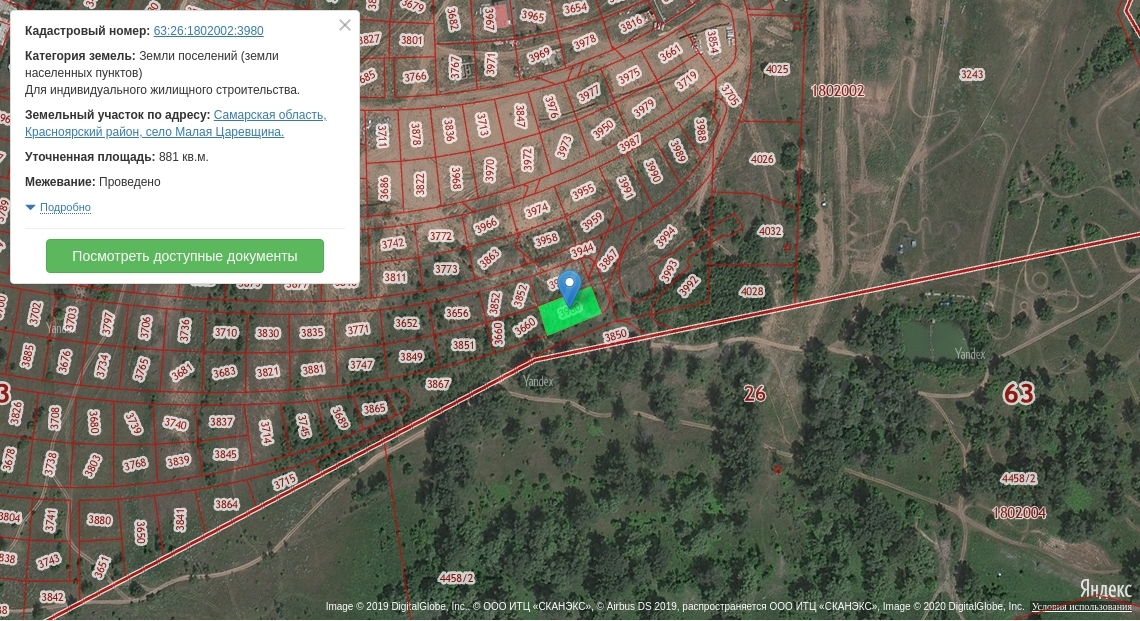Select parcel labeled 3864

tap(226, 504)
